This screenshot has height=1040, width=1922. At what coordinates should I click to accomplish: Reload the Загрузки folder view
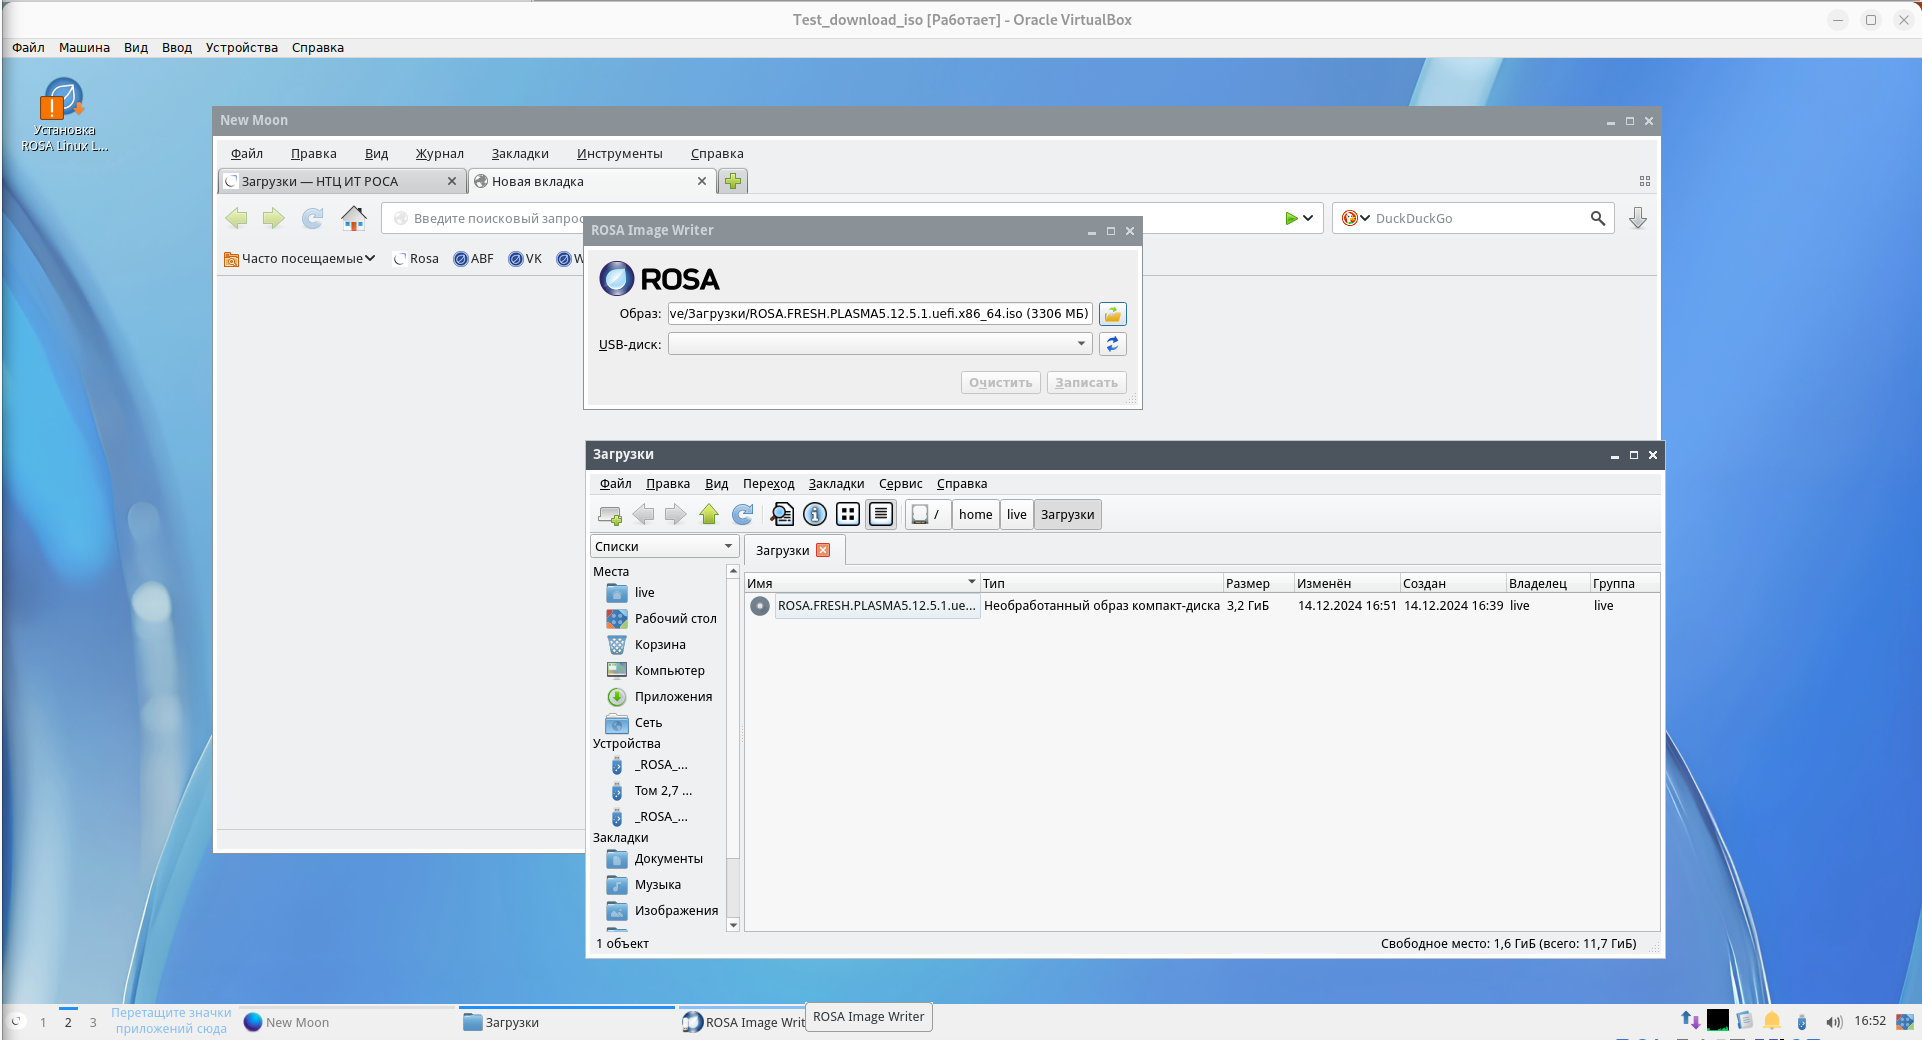click(x=742, y=515)
